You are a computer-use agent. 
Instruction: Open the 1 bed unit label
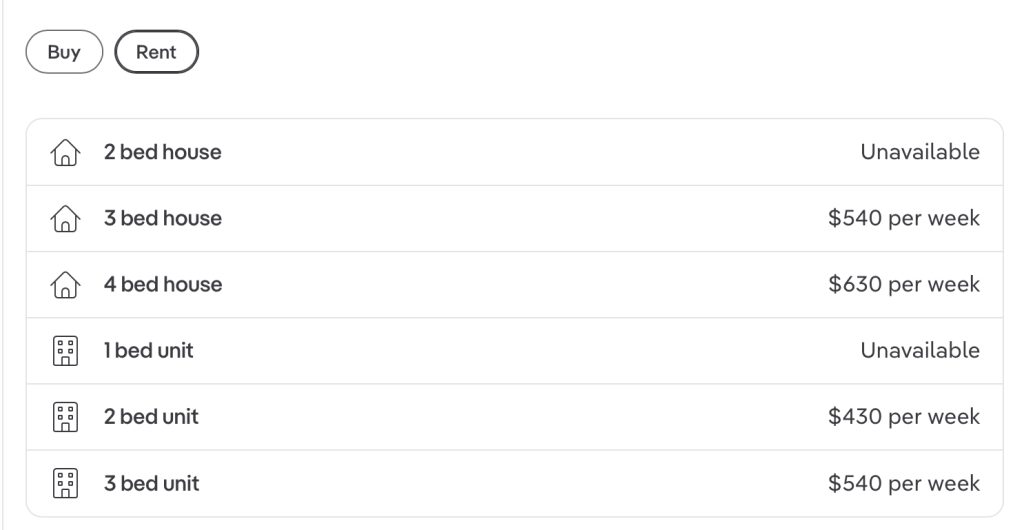(149, 351)
